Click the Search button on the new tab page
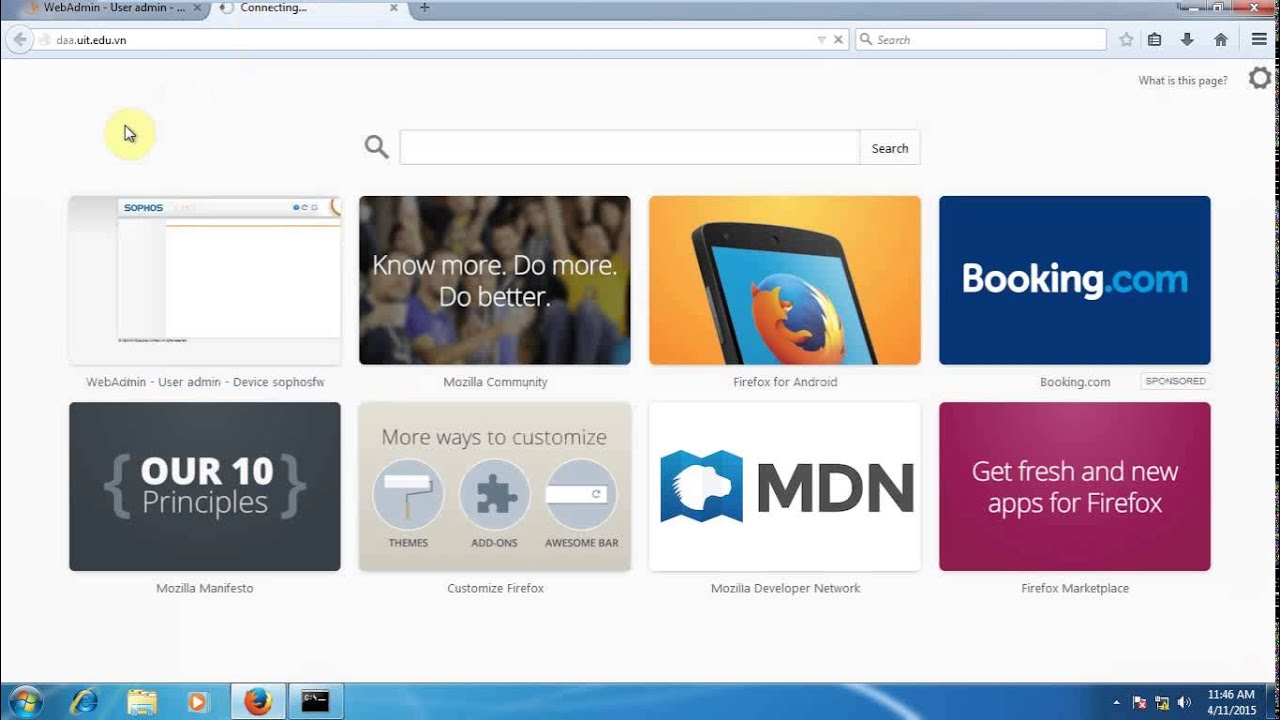Viewport: 1280px width, 720px height. [x=890, y=148]
